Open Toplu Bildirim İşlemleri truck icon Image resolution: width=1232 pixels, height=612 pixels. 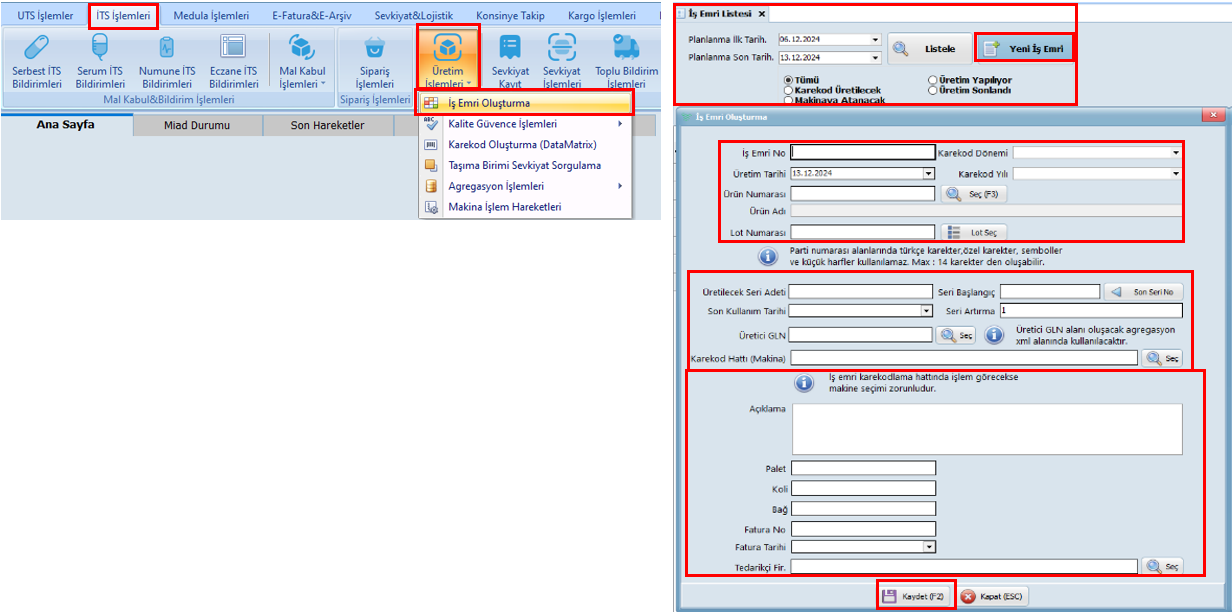click(x=627, y=47)
